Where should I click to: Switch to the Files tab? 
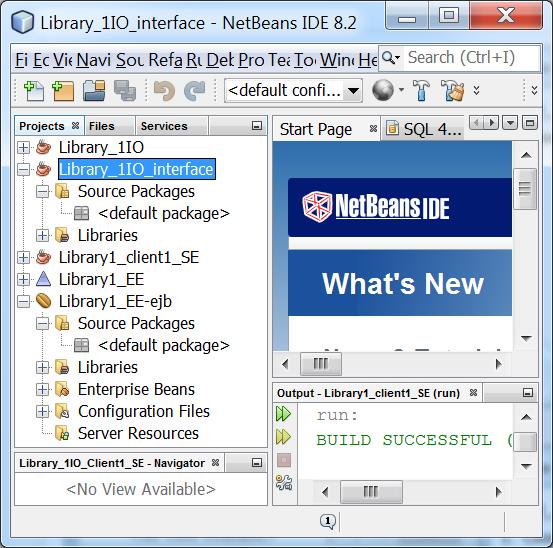pos(110,126)
